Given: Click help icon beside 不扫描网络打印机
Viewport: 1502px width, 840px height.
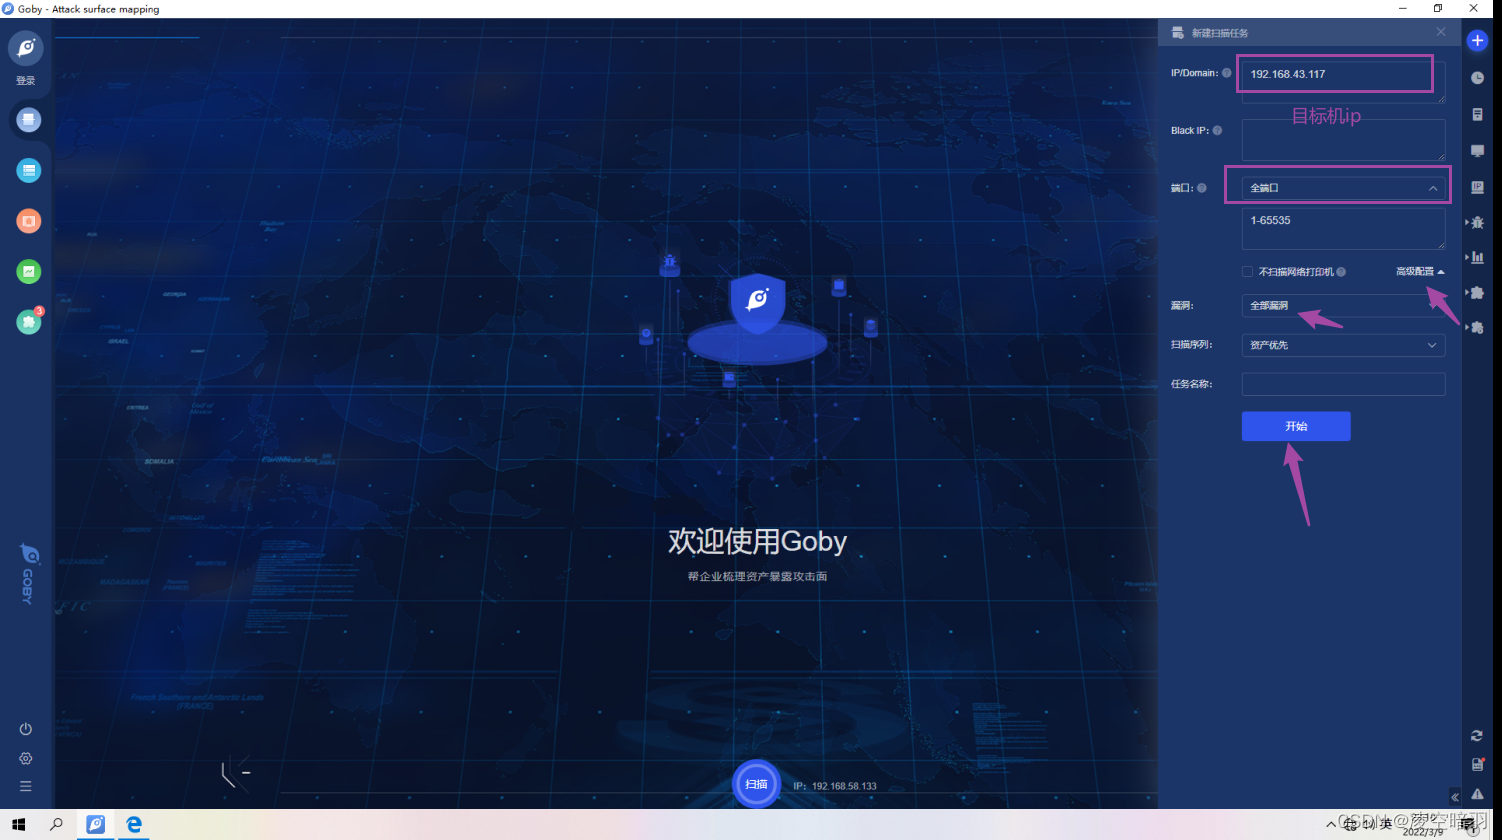Looking at the screenshot, I should [1341, 272].
